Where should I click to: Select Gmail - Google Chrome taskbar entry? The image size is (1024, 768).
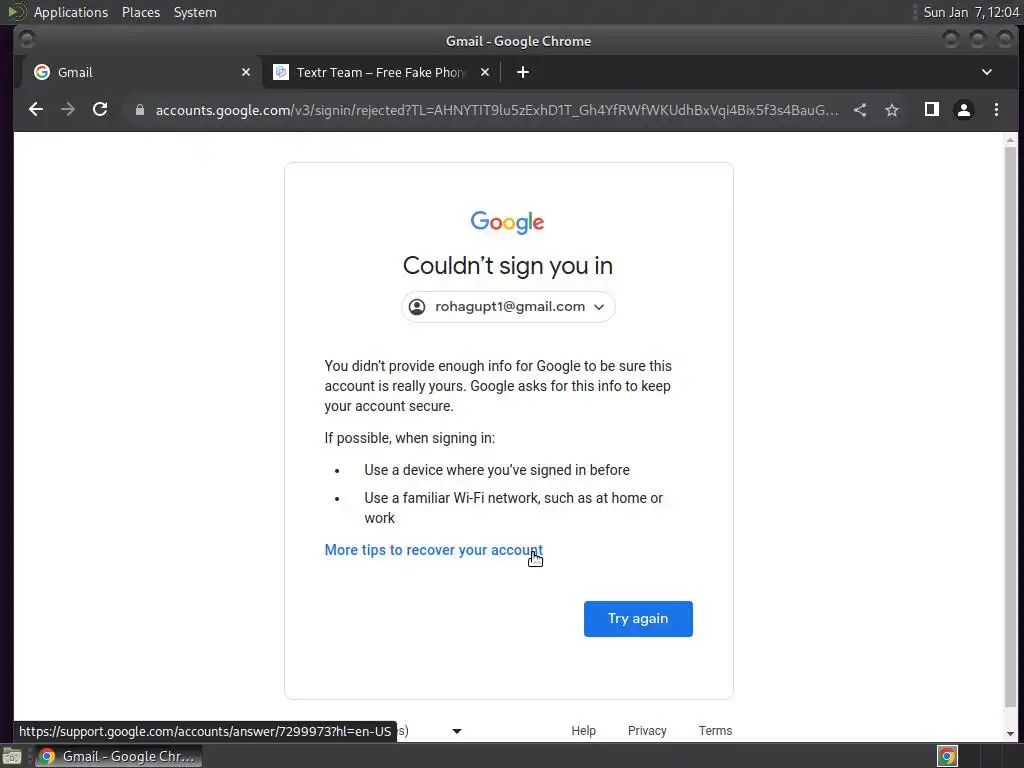point(118,756)
